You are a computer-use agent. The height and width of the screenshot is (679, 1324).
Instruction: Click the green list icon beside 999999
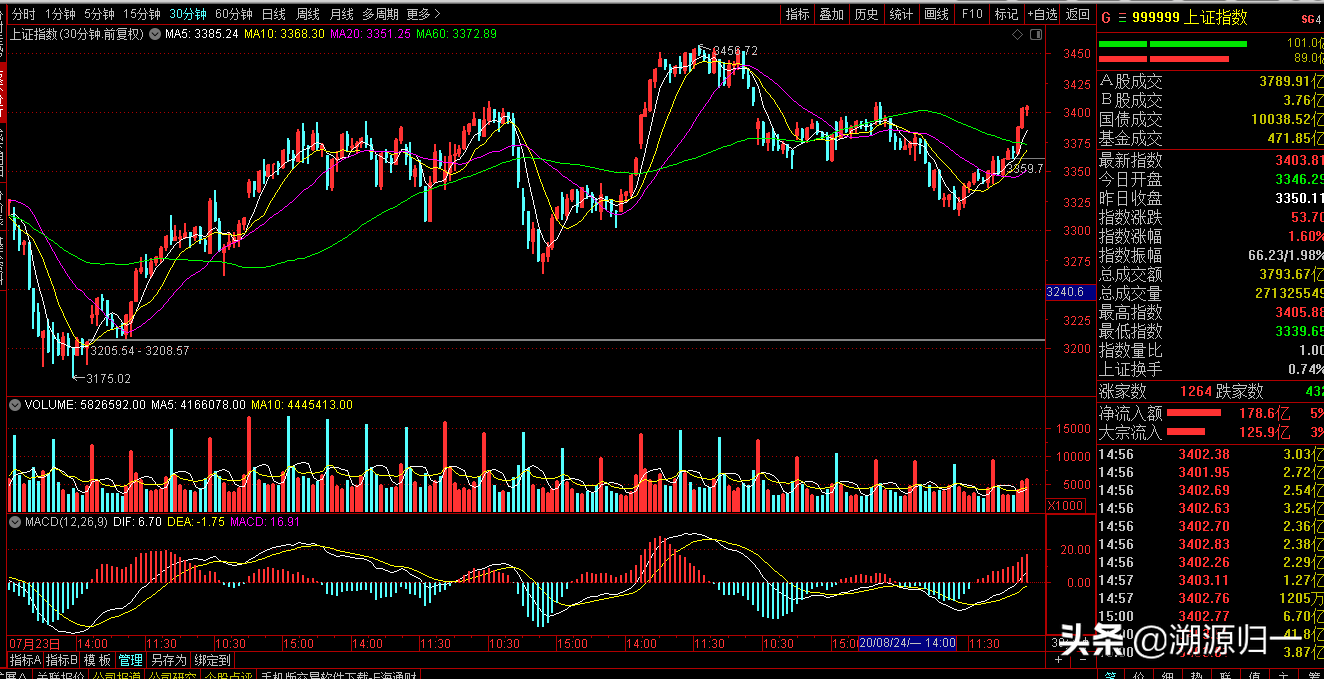coord(1123,17)
